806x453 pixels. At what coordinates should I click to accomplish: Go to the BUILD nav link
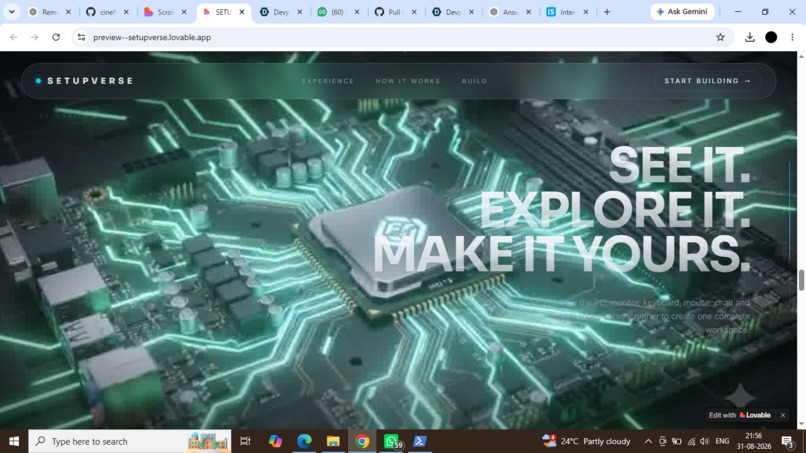coord(474,81)
